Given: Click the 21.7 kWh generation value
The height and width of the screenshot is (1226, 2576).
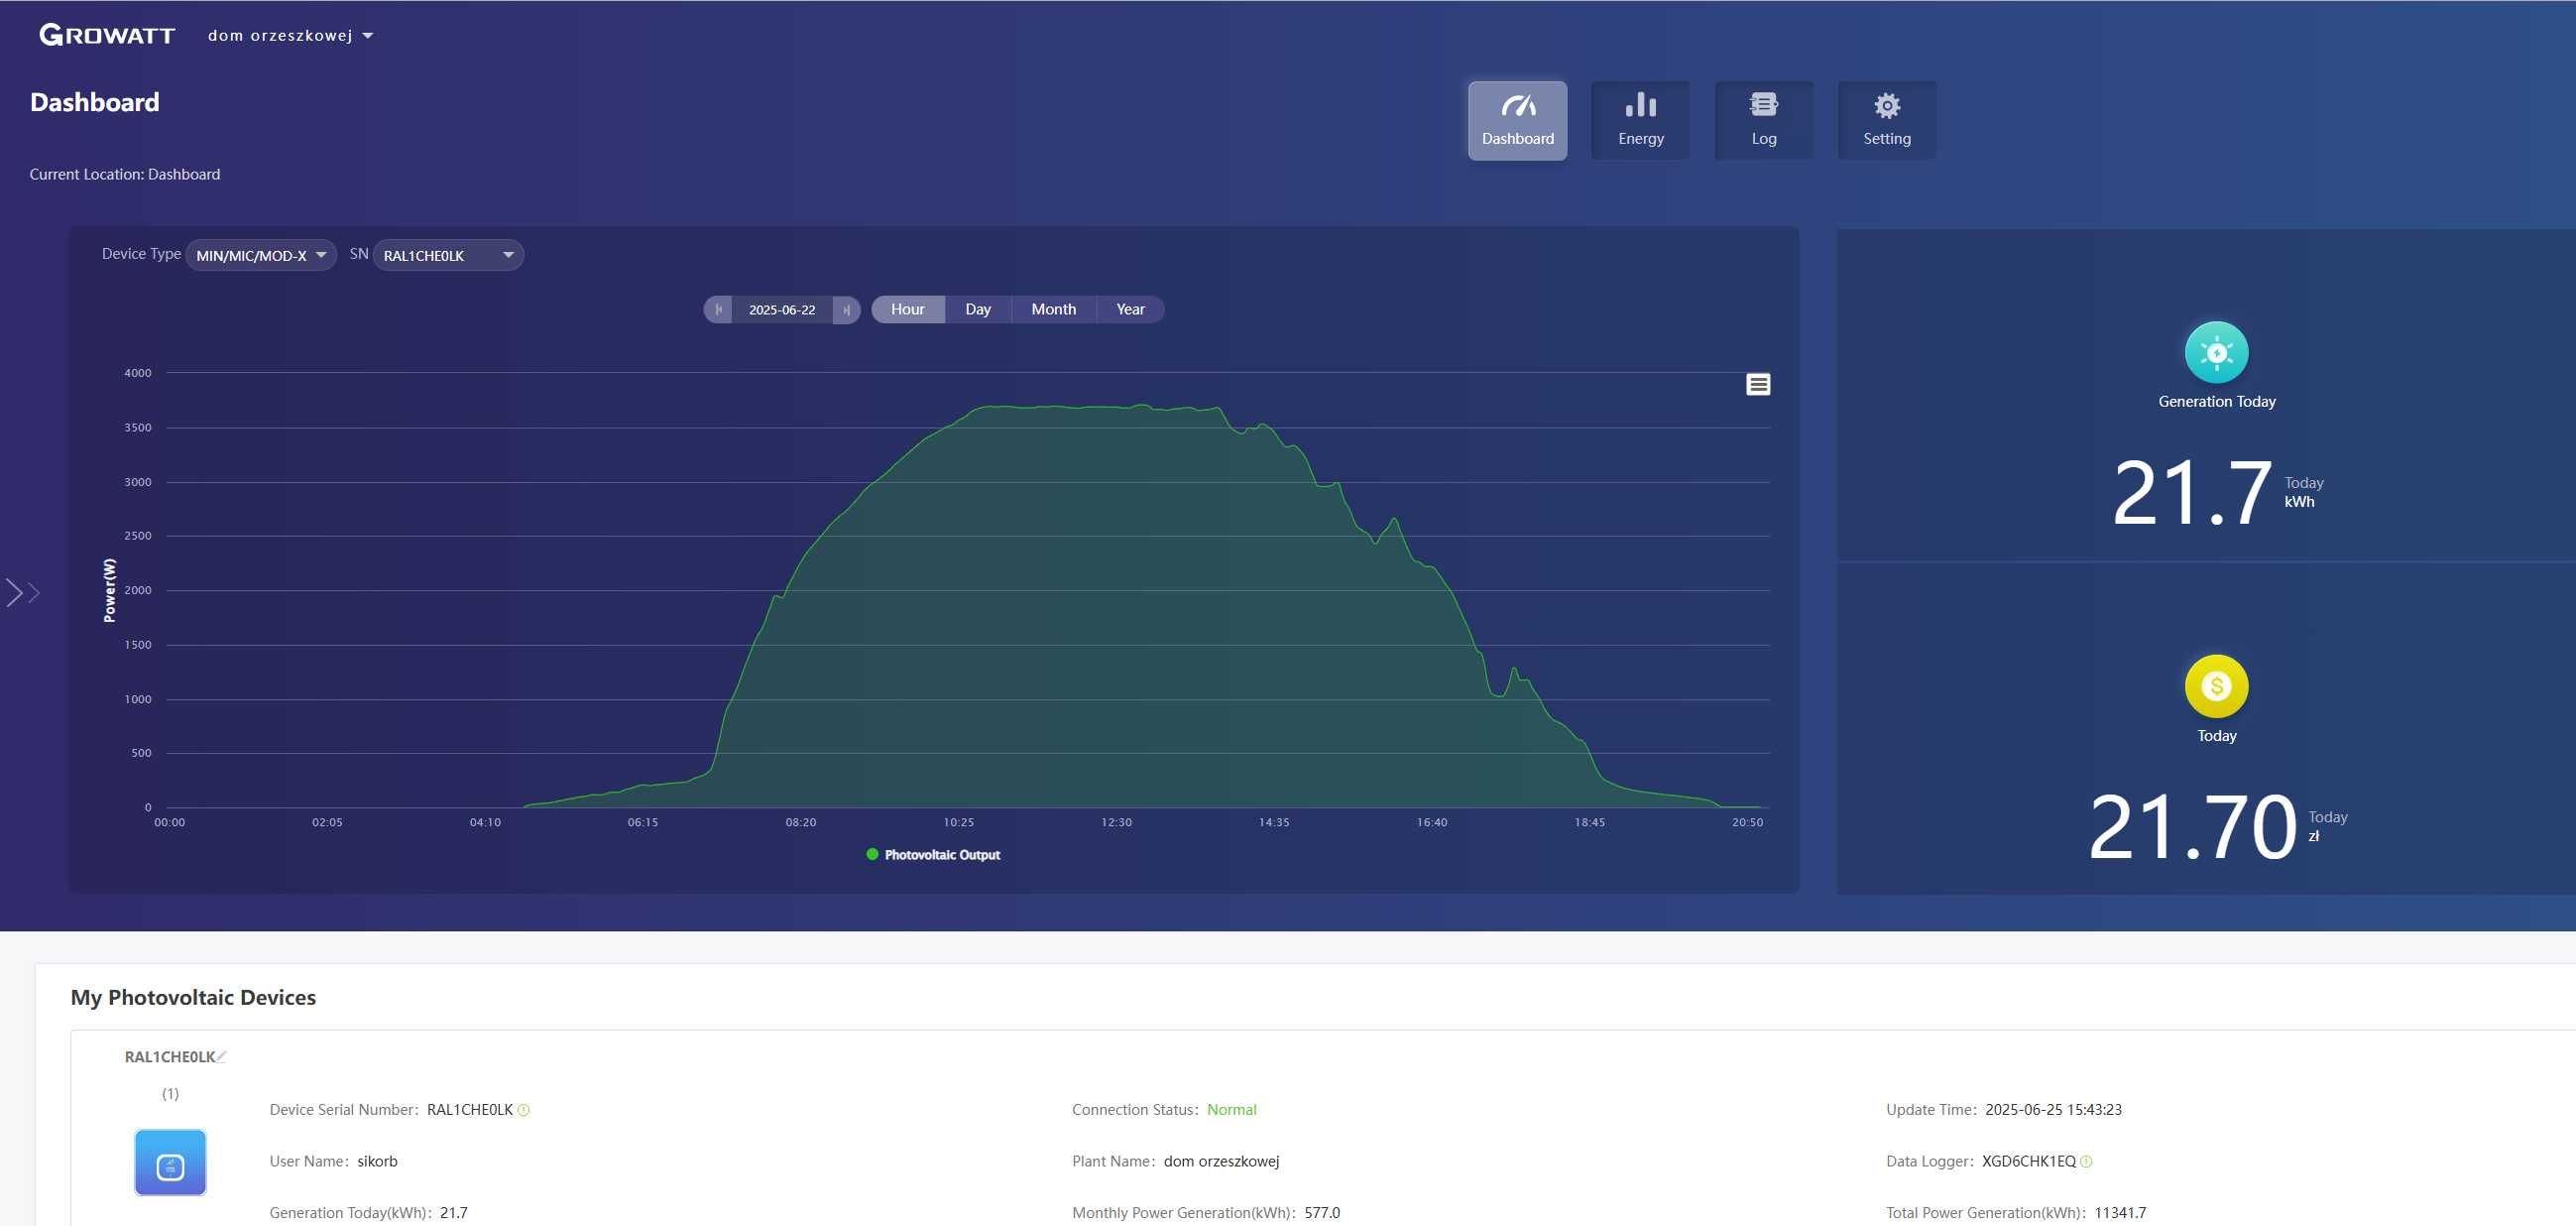Looking at the screenshot, I should pyautogui.click(x=2191, y=492).
